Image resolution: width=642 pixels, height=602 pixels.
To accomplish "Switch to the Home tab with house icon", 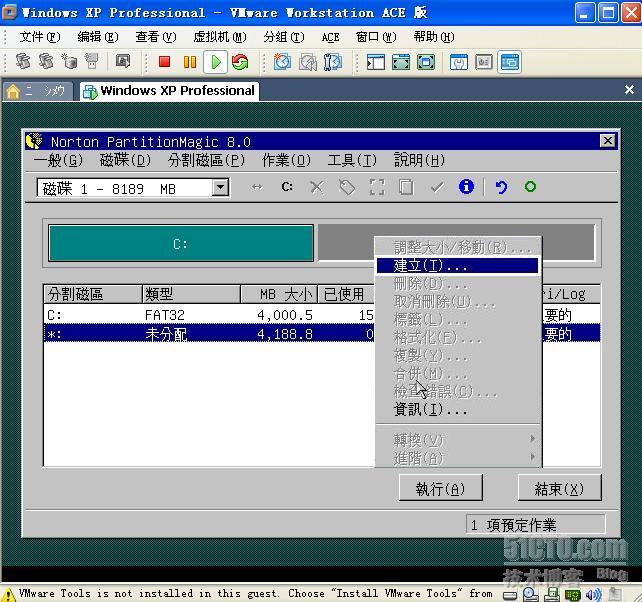I will [x=38, y=91].
